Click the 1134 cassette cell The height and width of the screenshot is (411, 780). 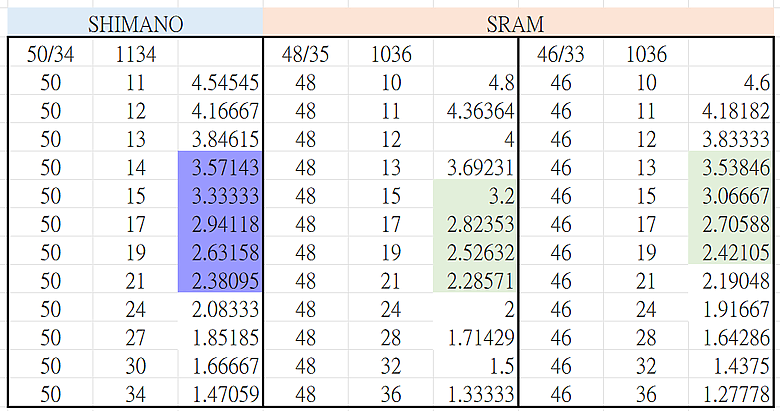click(135, 53)
